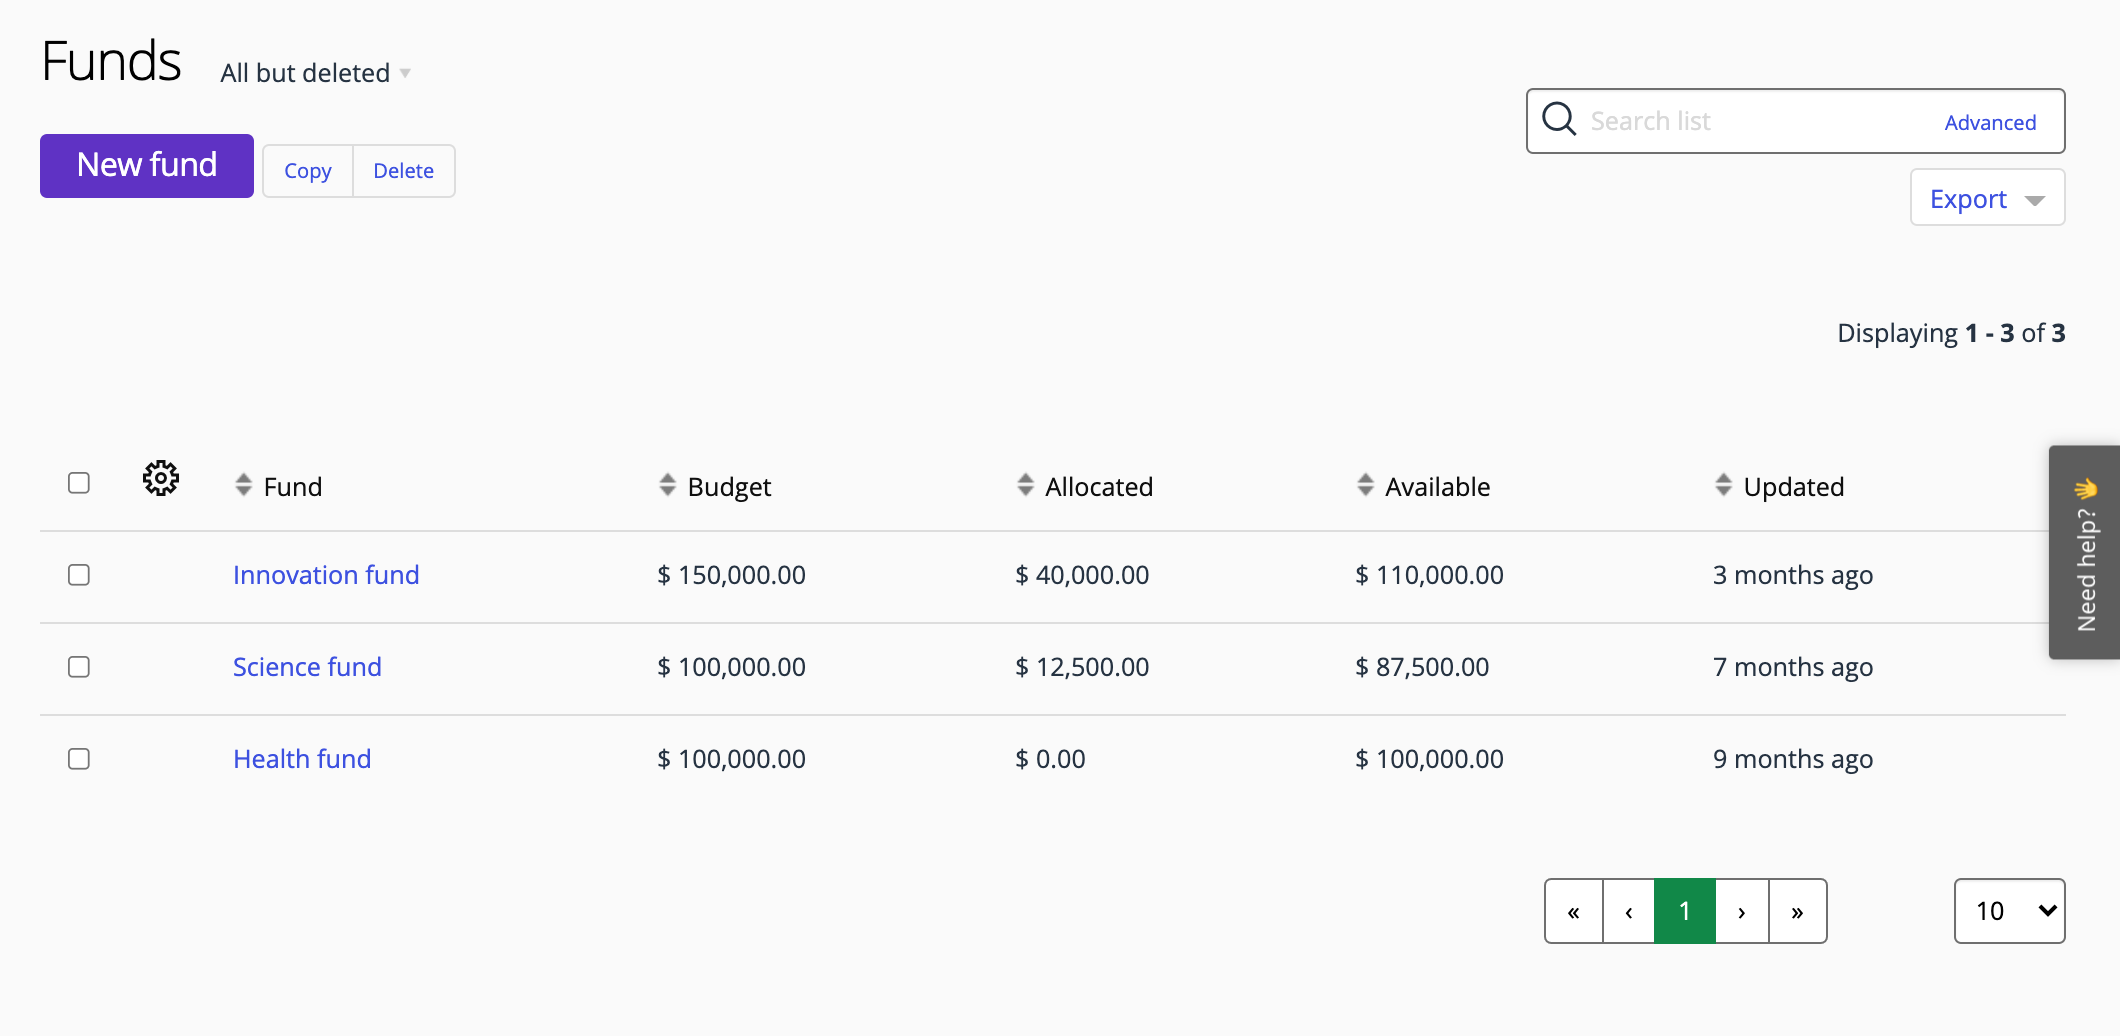This screenshot has width=2120, height=1036.
Task: Toggle the select-all checkbox in header
Action: pyautogui.click(x=79, y=483)
